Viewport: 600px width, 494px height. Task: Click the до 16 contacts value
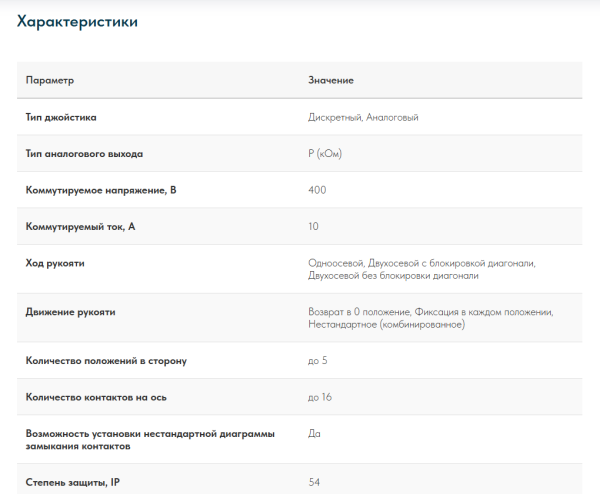pyautogui.click(x=320, y=397)
